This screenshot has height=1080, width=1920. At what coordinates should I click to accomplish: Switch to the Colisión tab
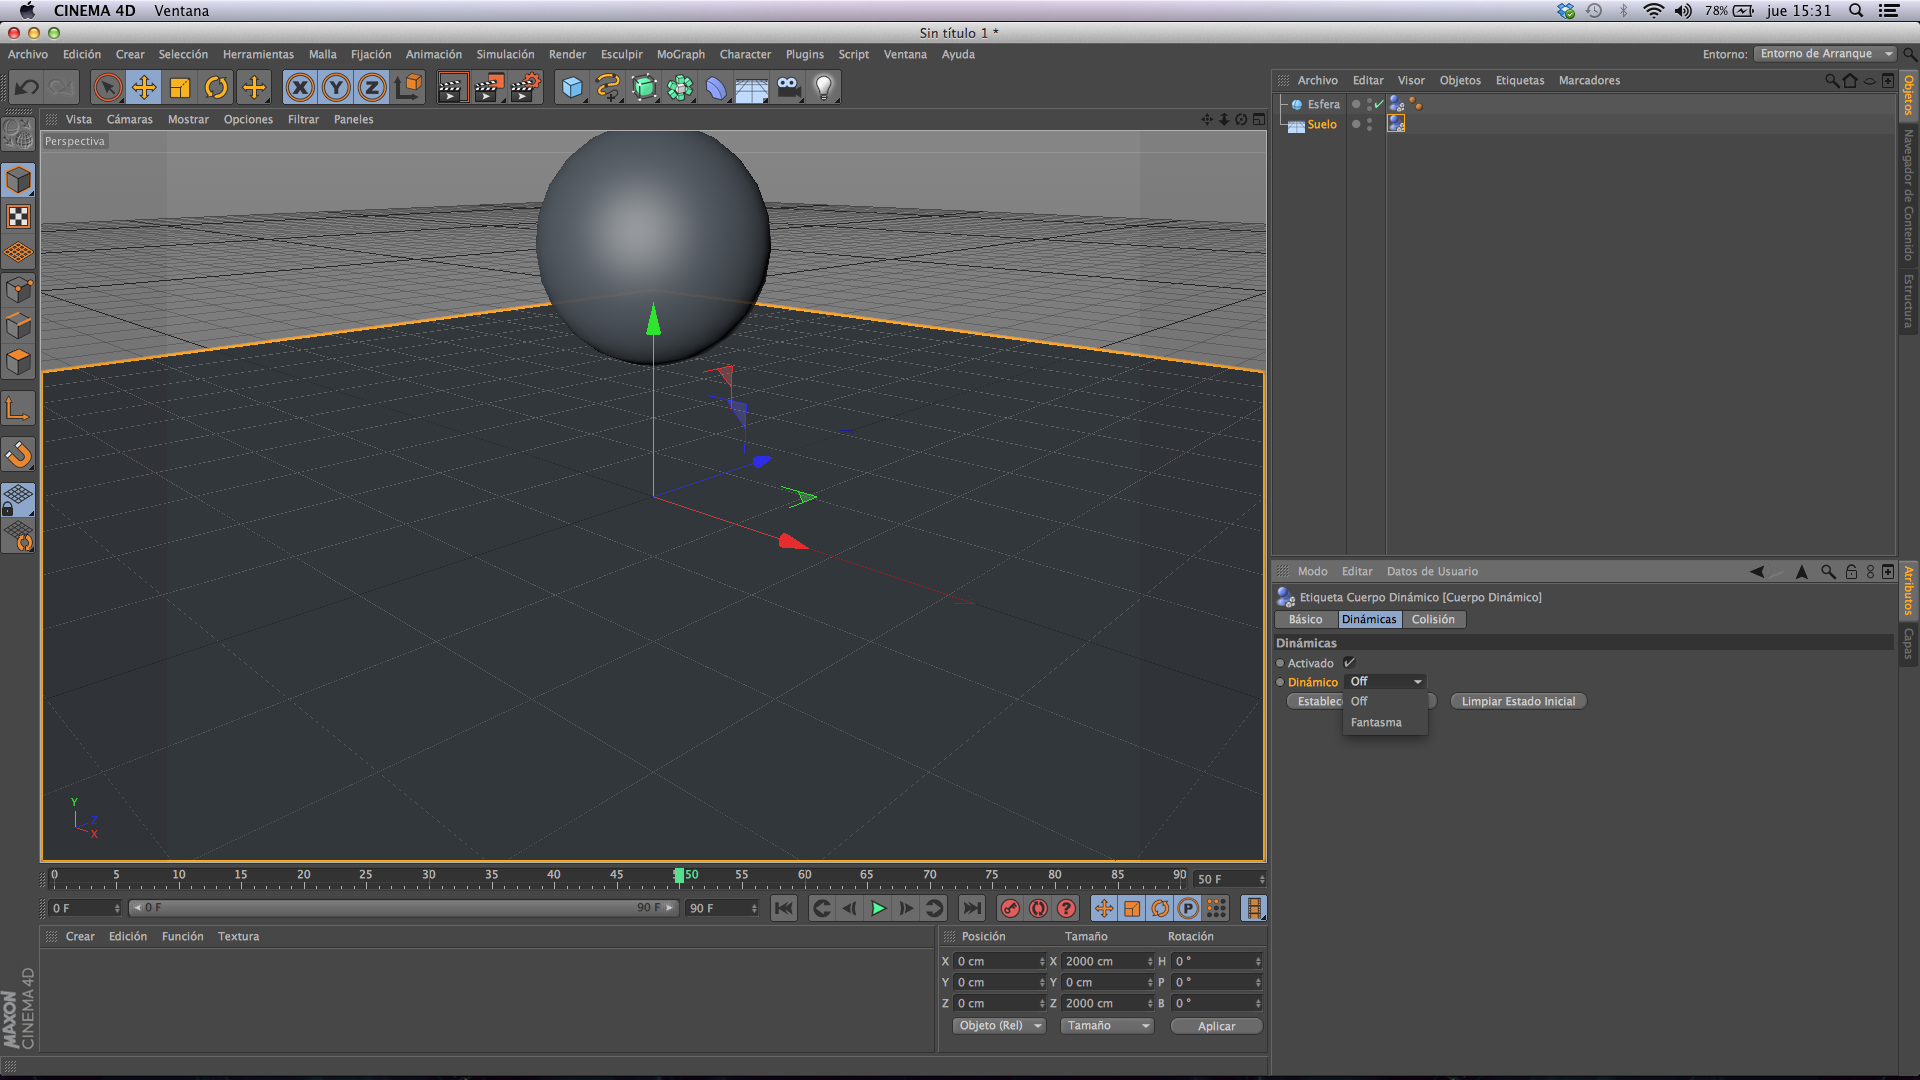point(1432,620)
